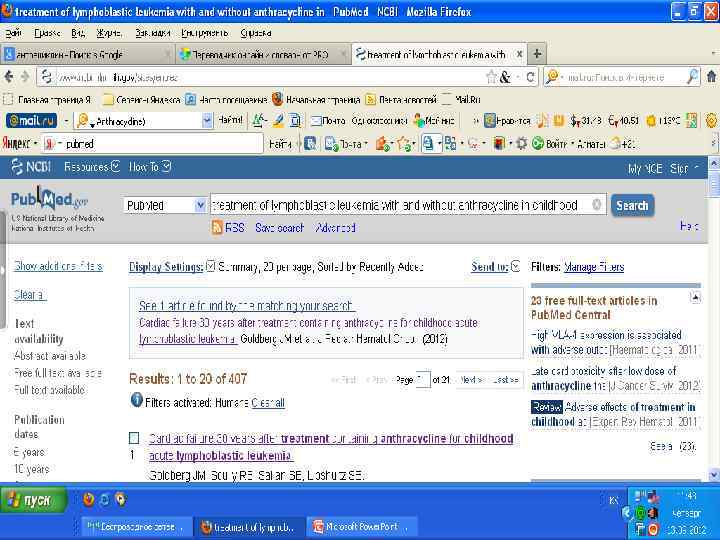Jump to the Last results page
Image resolution: width=720 pixels, height=540 pixels.
[505, 380]
